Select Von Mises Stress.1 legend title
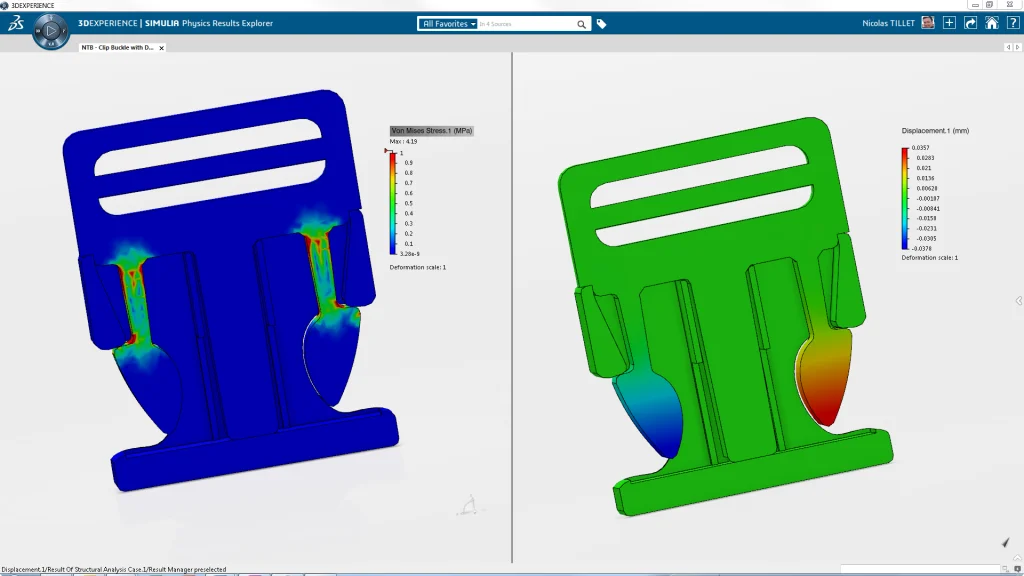Image resolution: width=1024 pixels, height=576 pixels. coord(431,131)
